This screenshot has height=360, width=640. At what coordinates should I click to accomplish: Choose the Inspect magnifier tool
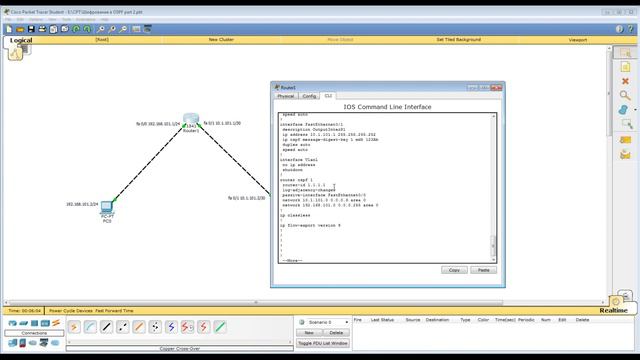tap(625, 96)
